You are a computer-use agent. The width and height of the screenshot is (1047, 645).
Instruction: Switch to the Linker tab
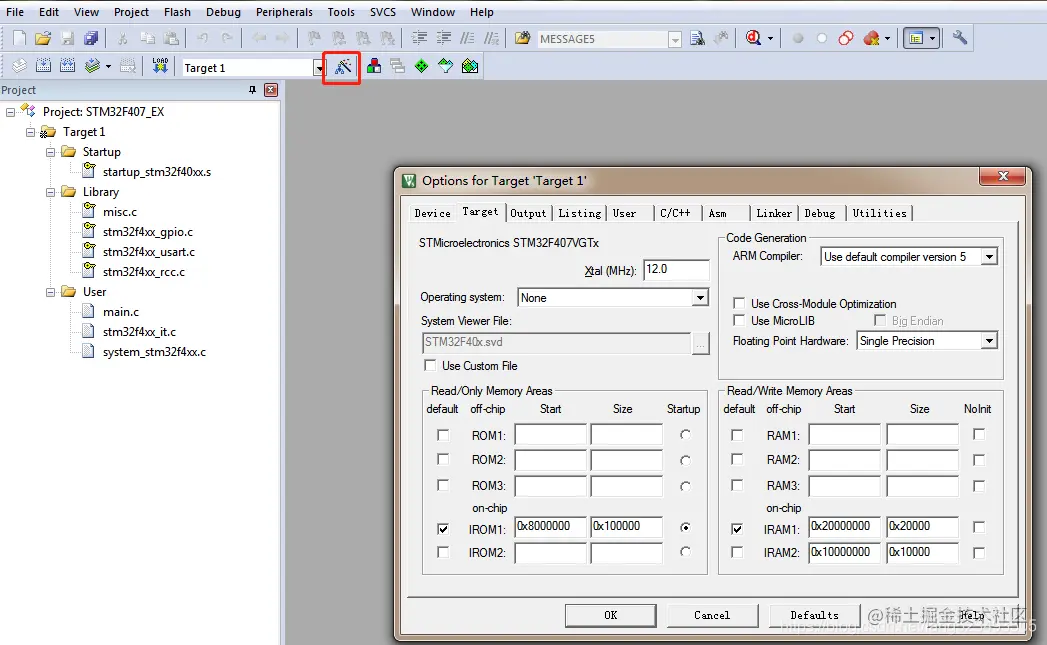[x=774, y=213]
